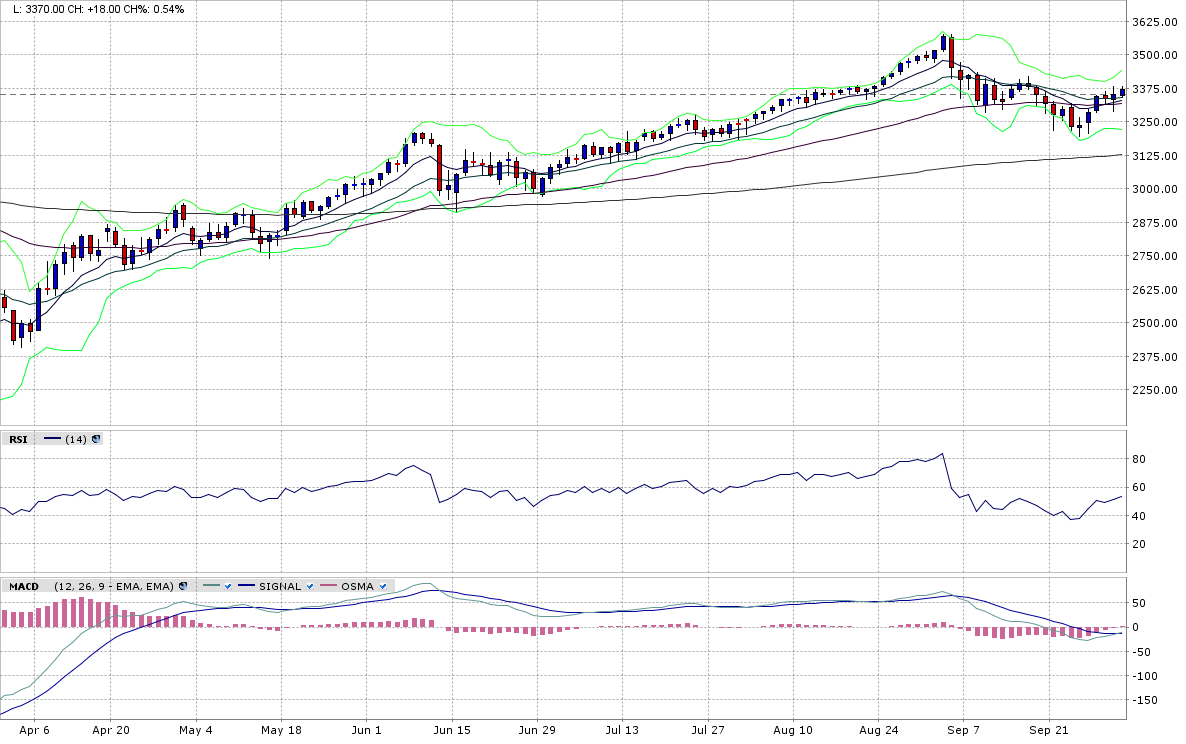Image resolution: width=1186 pixels, height=744 pixels.
Task: Click the 3000.00 price axis label
Action: [1155, 189]
